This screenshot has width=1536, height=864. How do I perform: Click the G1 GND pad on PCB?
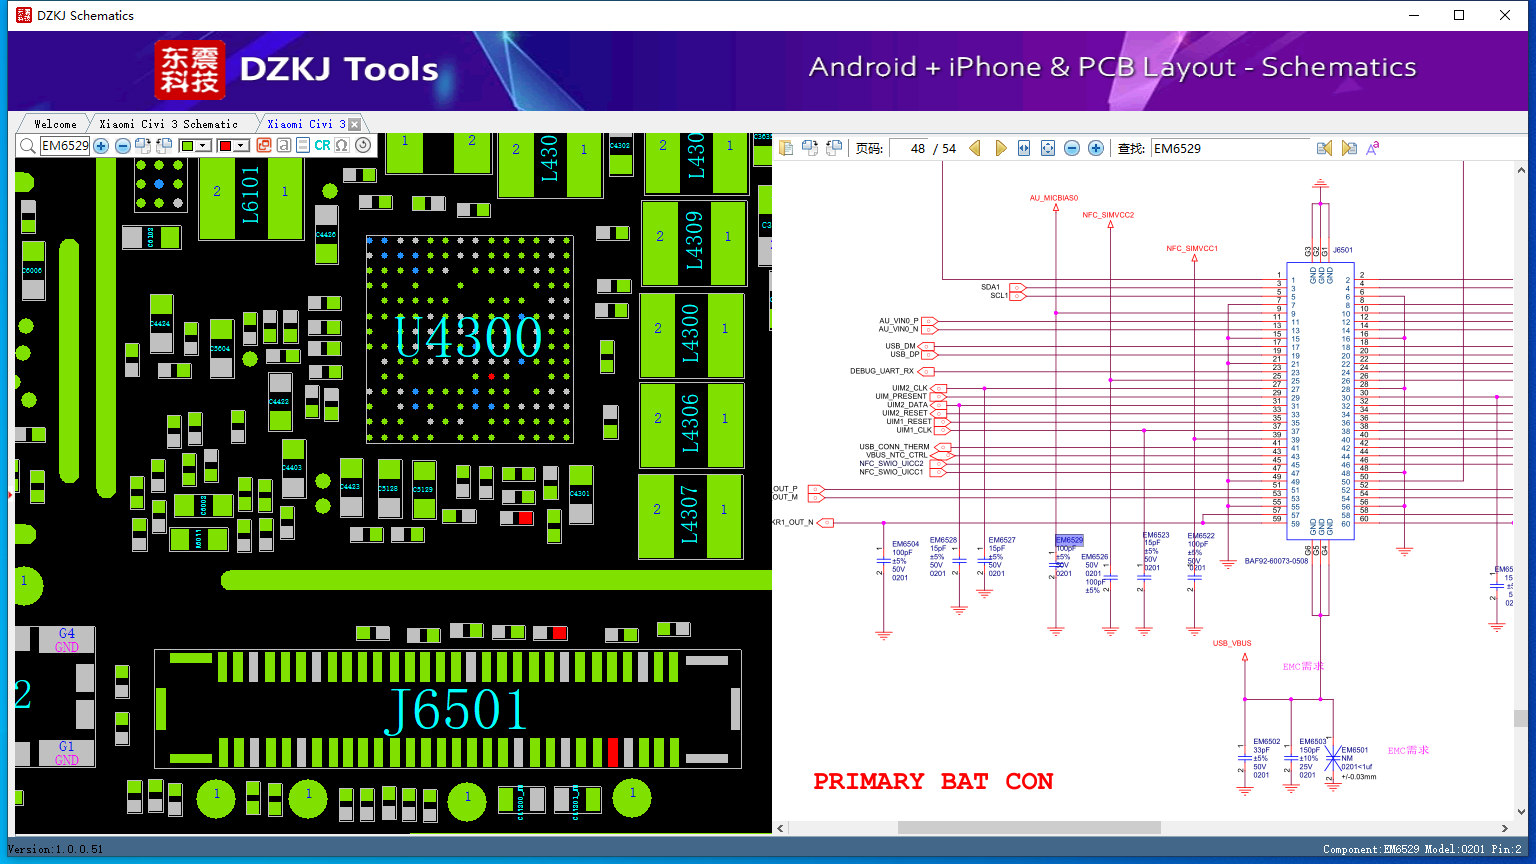(66, 753)
